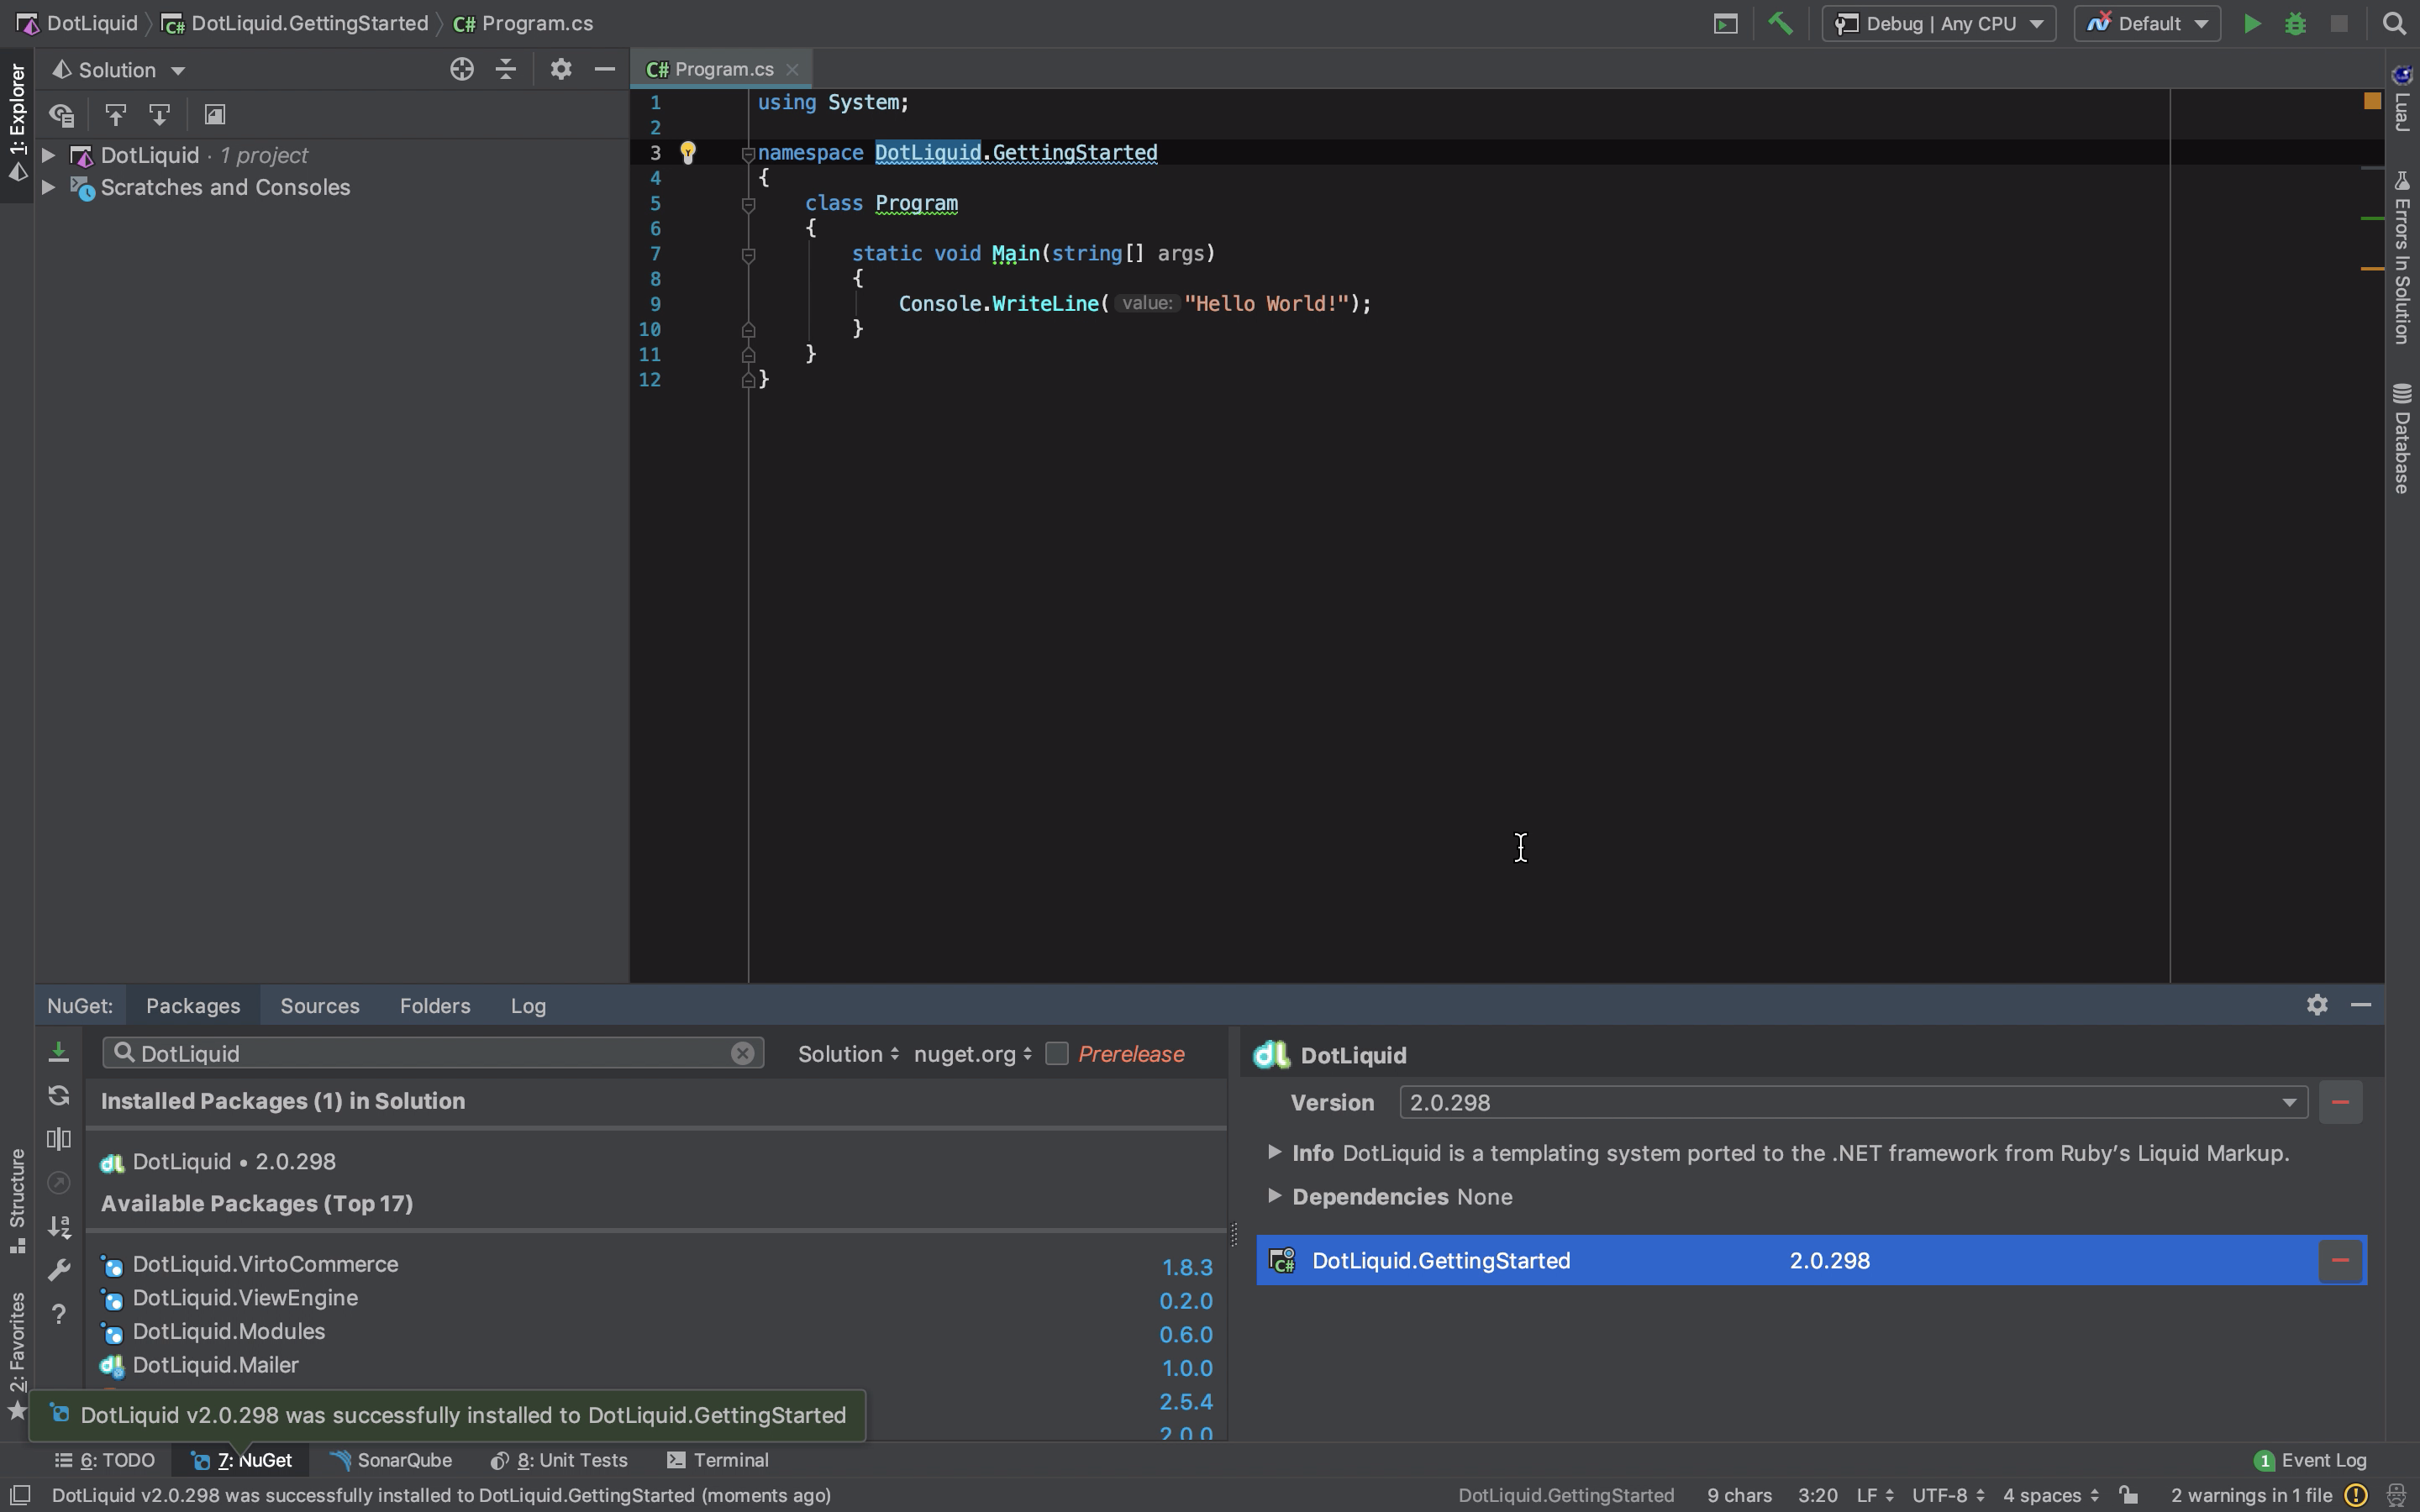This screenshot has height=1512, width=2420.
Task: Open the Solution view dropdown
Action: pos(119,70)
